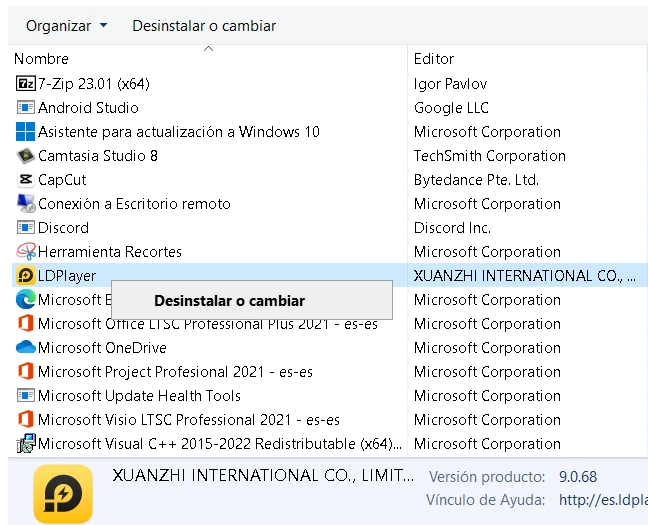The height and width of the screenshot is (525, 648).
Task: Choose Desinstalar o cambiar in context menu
Action: click(x=230, y=300)
